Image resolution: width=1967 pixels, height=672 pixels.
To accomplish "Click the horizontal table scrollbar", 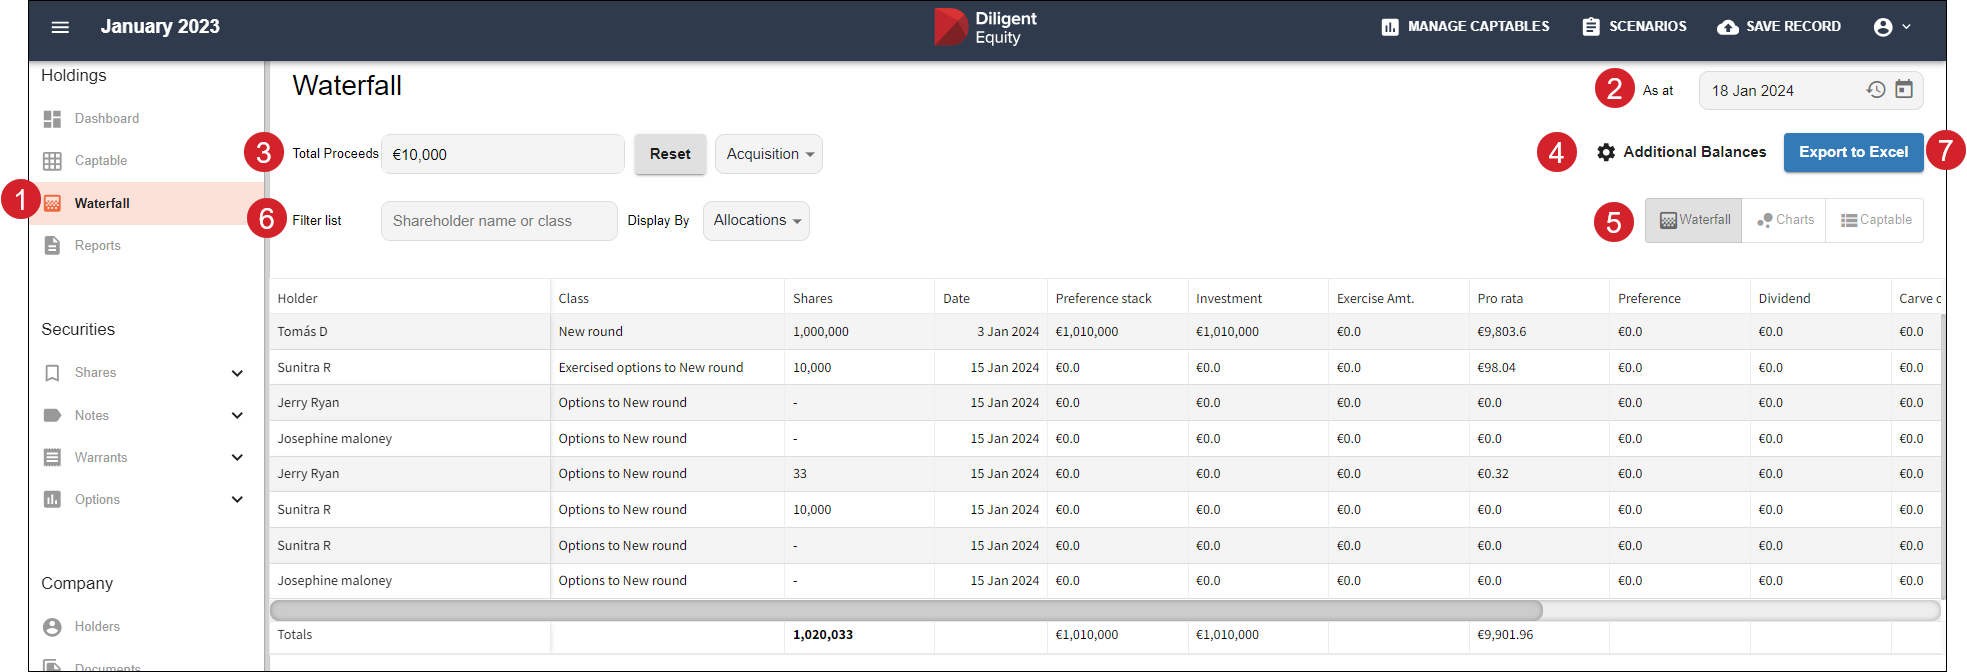I will click(x=906, y=610).
